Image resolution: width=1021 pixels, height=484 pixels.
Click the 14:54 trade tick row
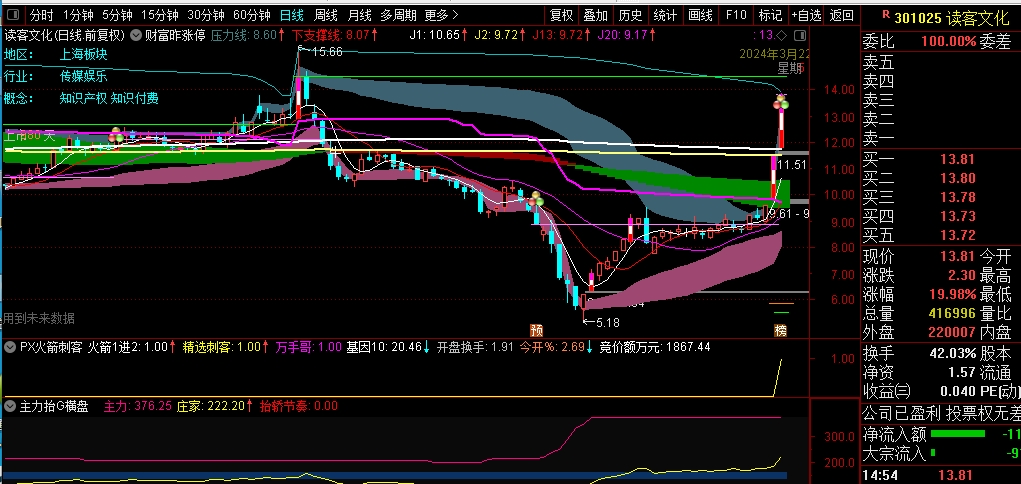click(940, 476)
